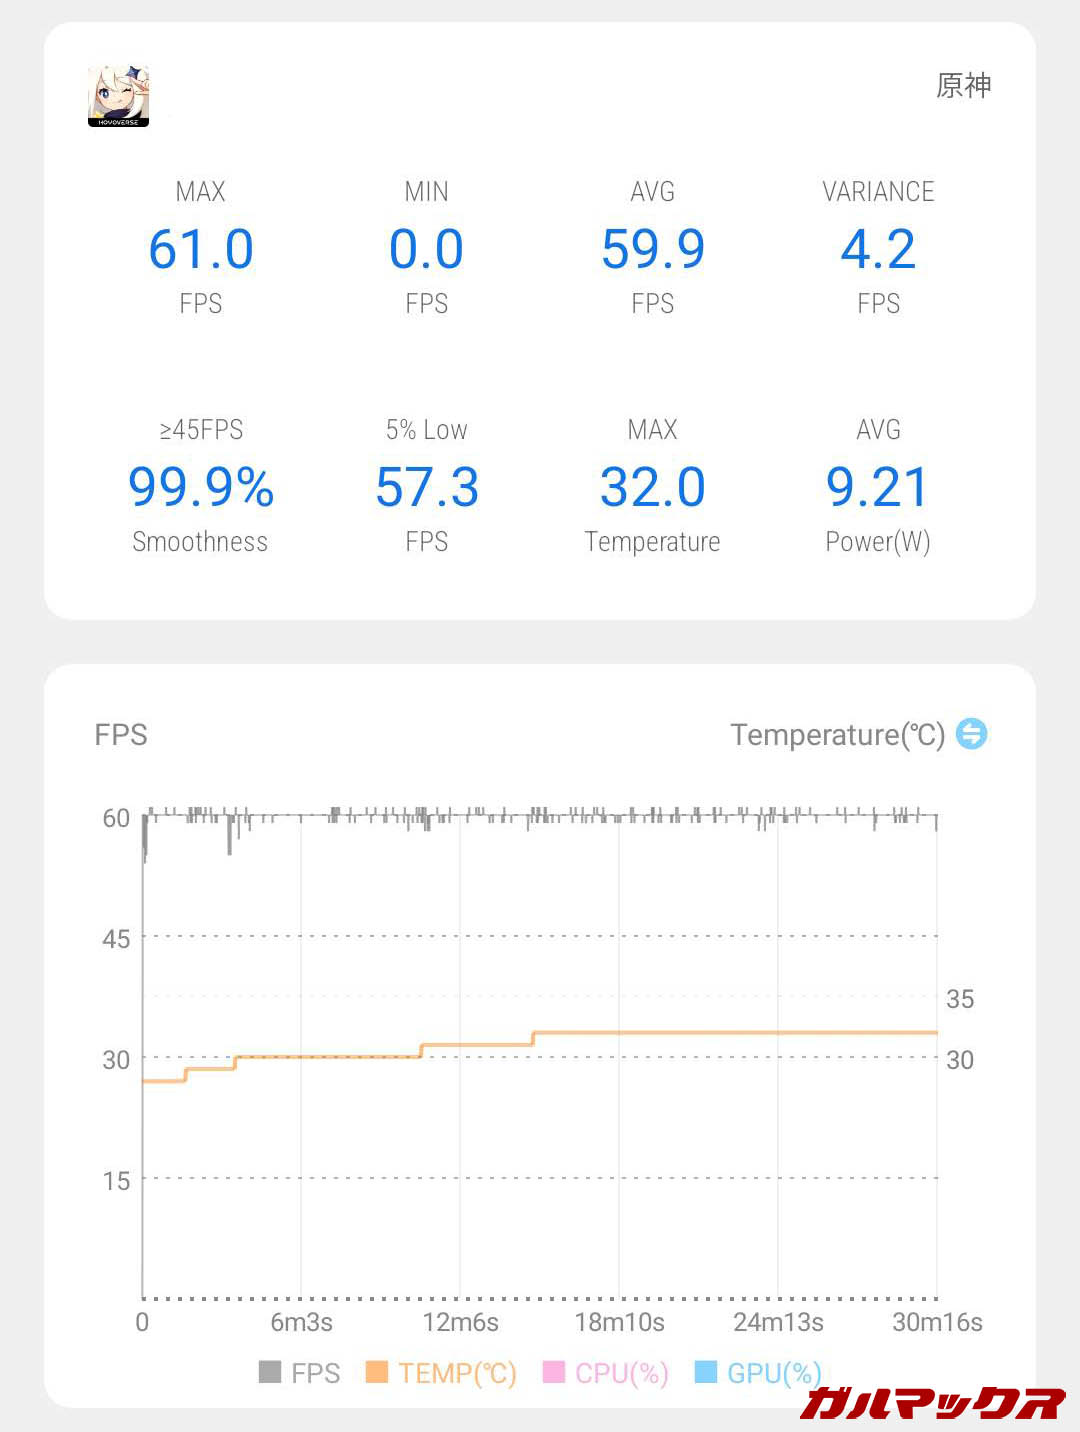Screen dimensions: 1080x1432
Task: Toggle the GPU(%) blue legend square
Action: (x=705, y=1372)
